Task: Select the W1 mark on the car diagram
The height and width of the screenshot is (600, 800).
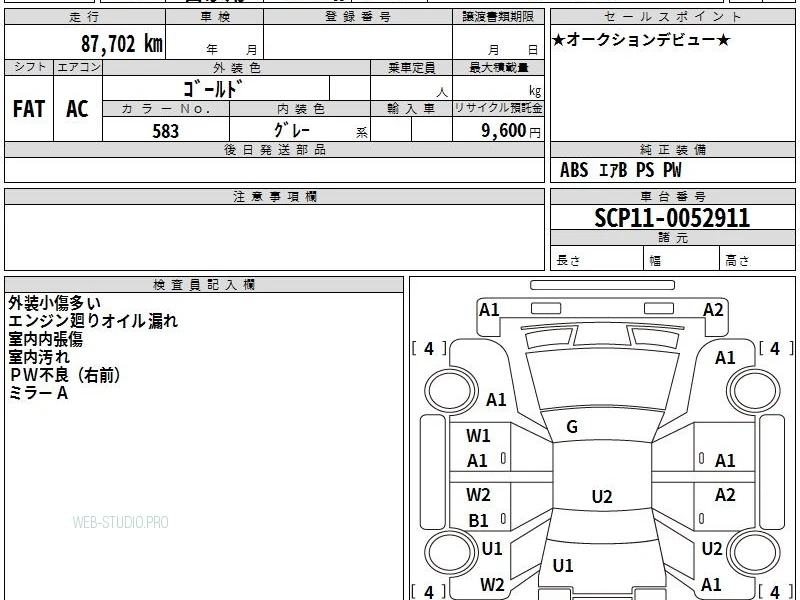Action: [478, 436]
